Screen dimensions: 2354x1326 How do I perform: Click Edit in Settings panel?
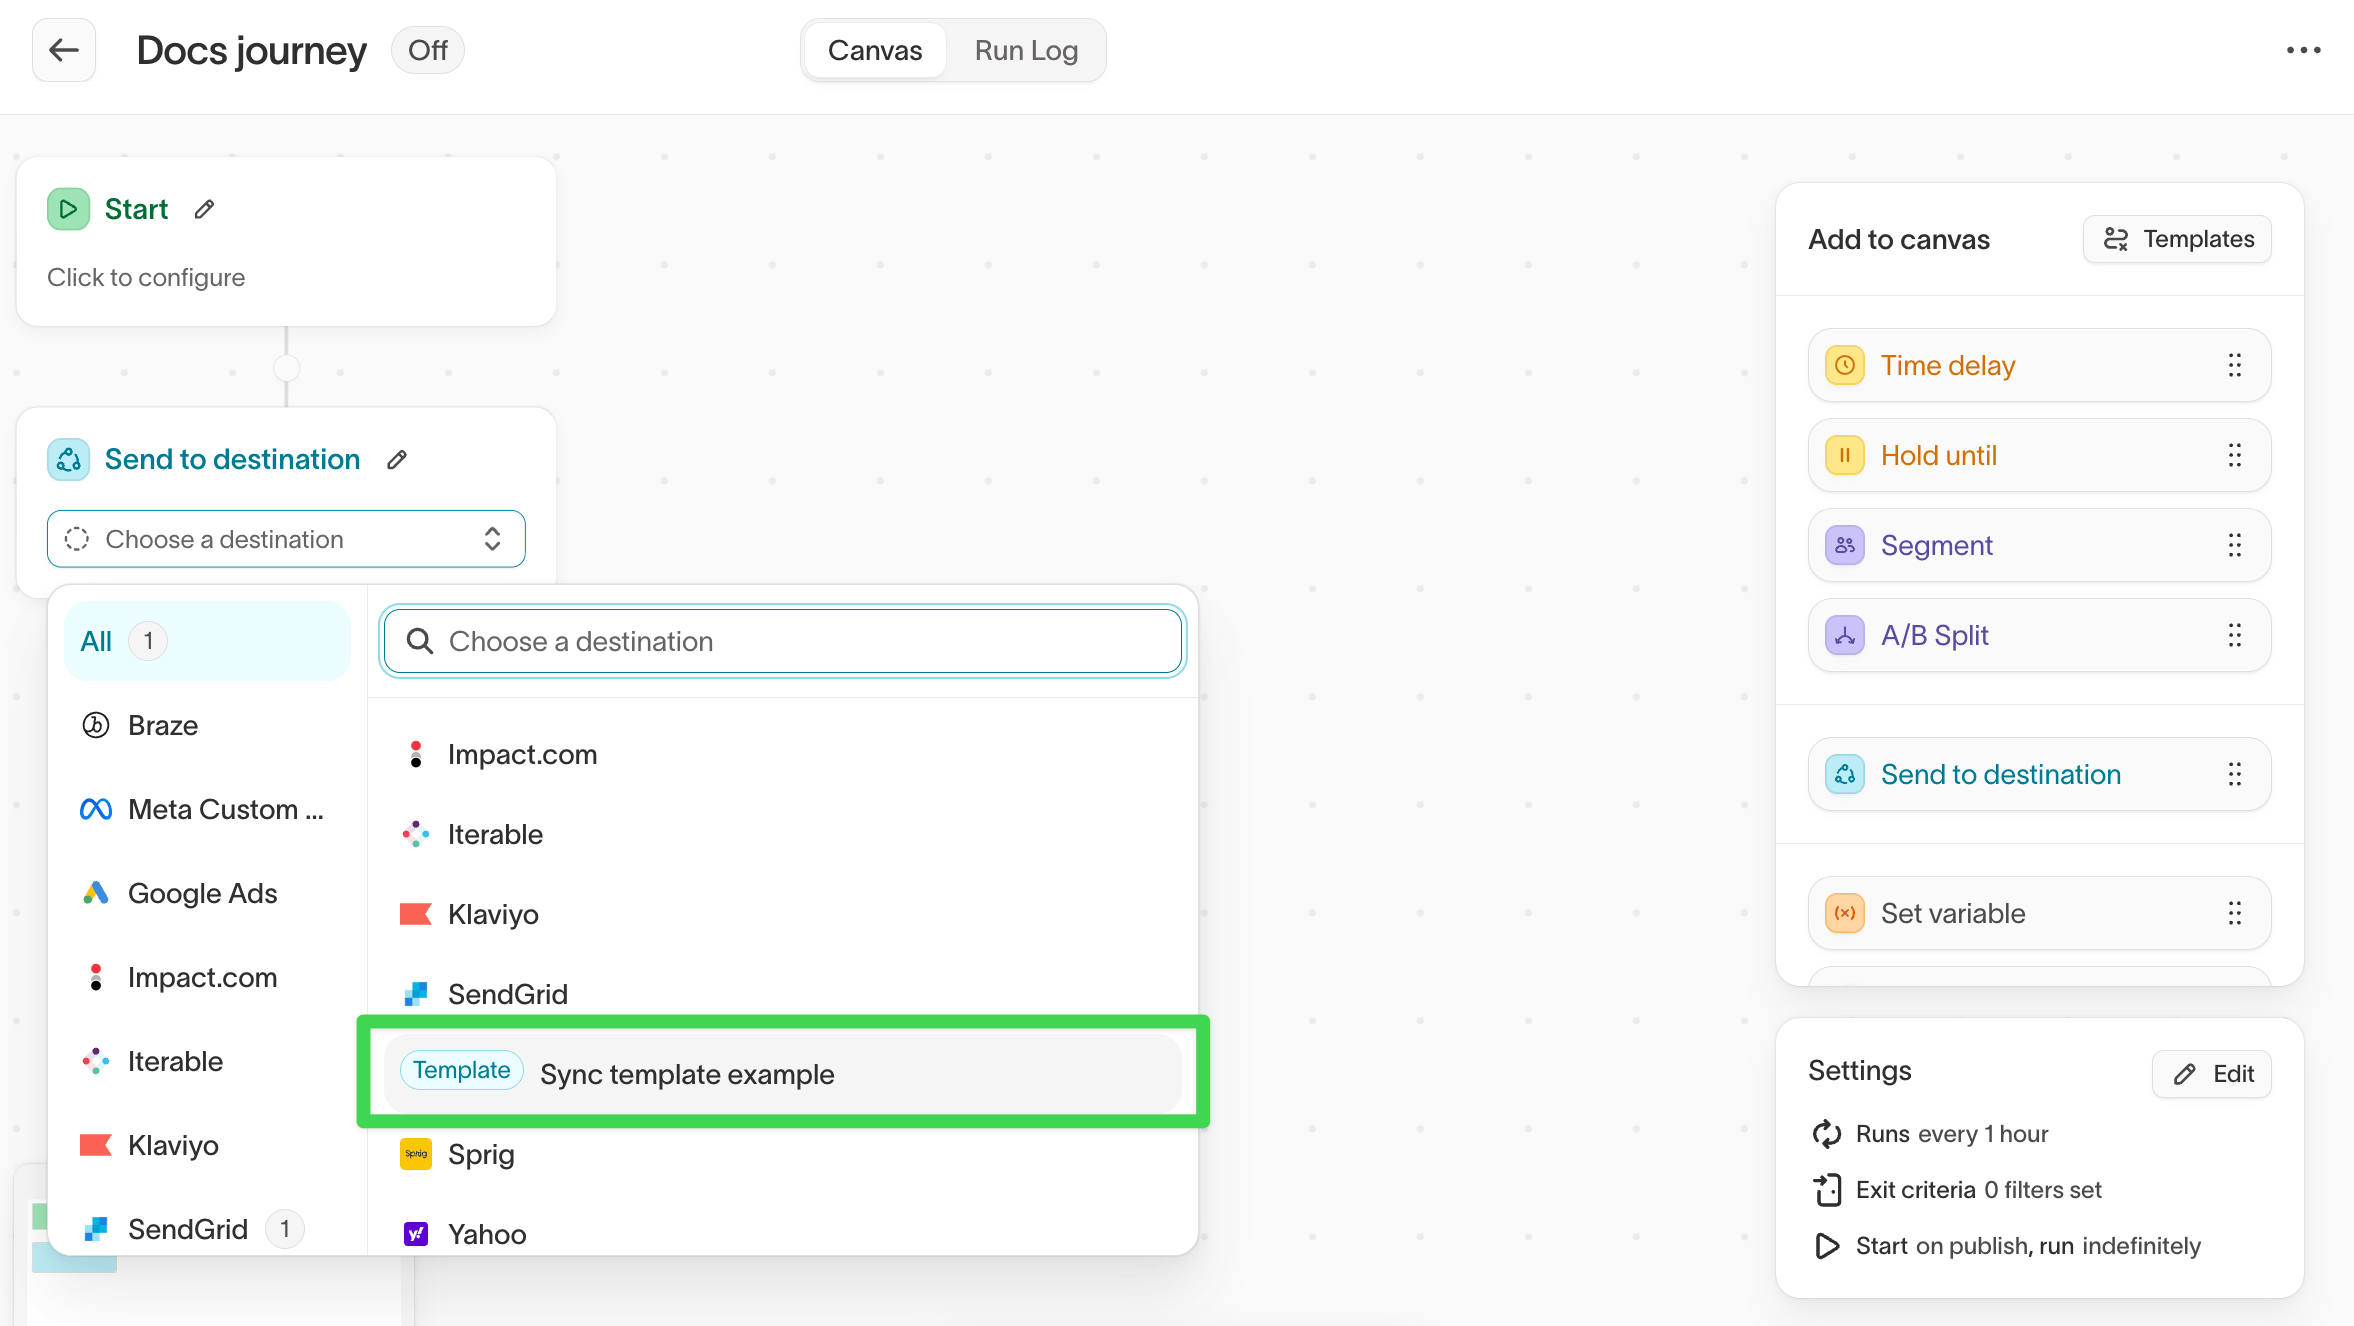[x=2212, y=1074]
